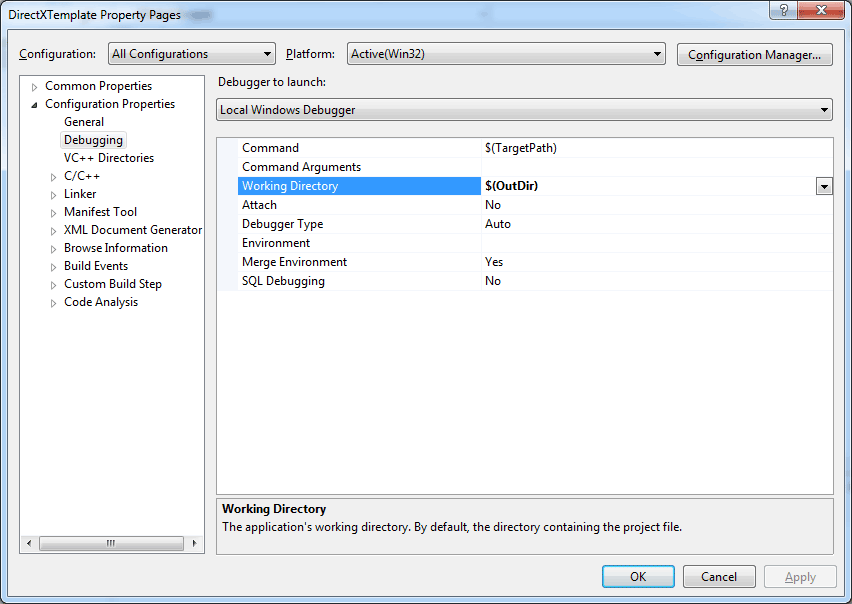Expand the Linker node arrow
Screen dimensions: 852x604
pyautogui.click(x=53, y=195)
